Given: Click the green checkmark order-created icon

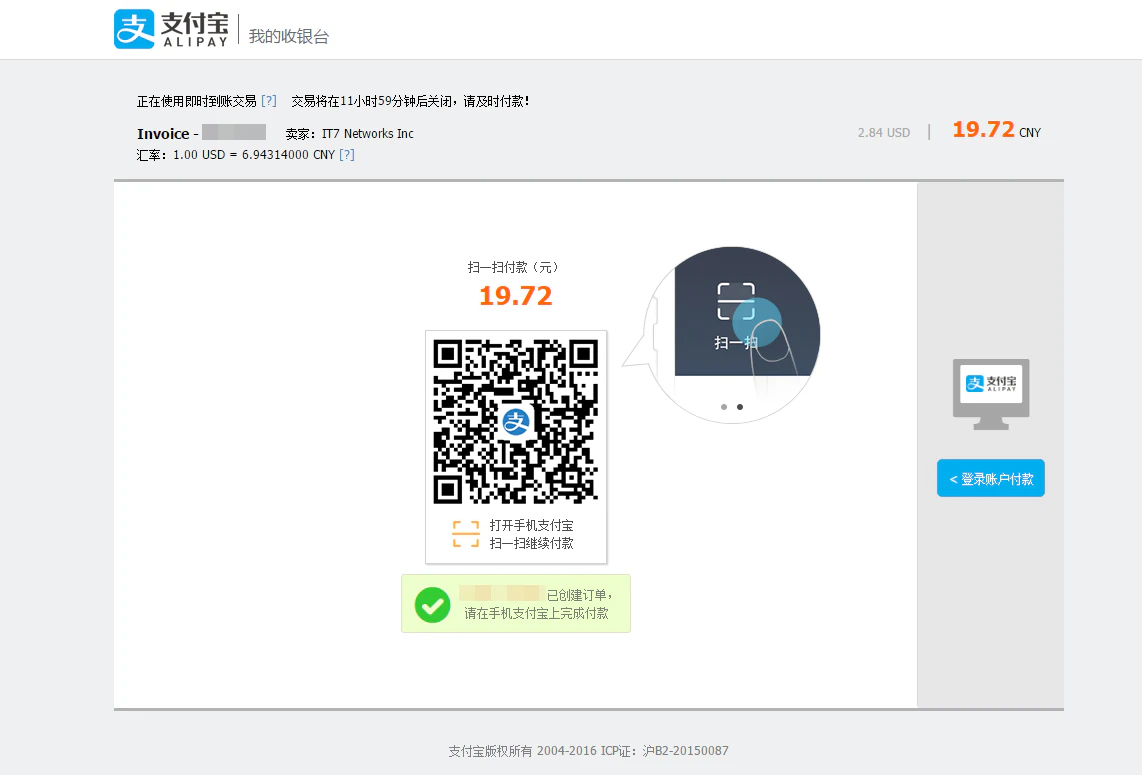Looking at the screenshot, I should click(x=433, y=605).
